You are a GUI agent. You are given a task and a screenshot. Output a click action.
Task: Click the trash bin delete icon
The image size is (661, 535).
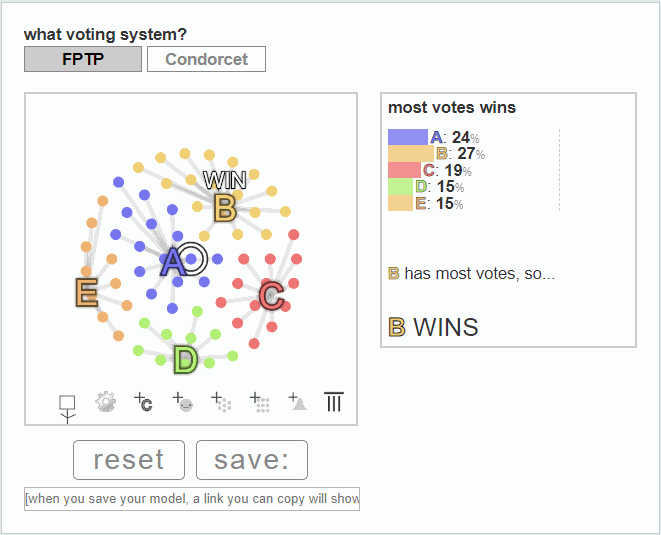click(x=334, y=402)
